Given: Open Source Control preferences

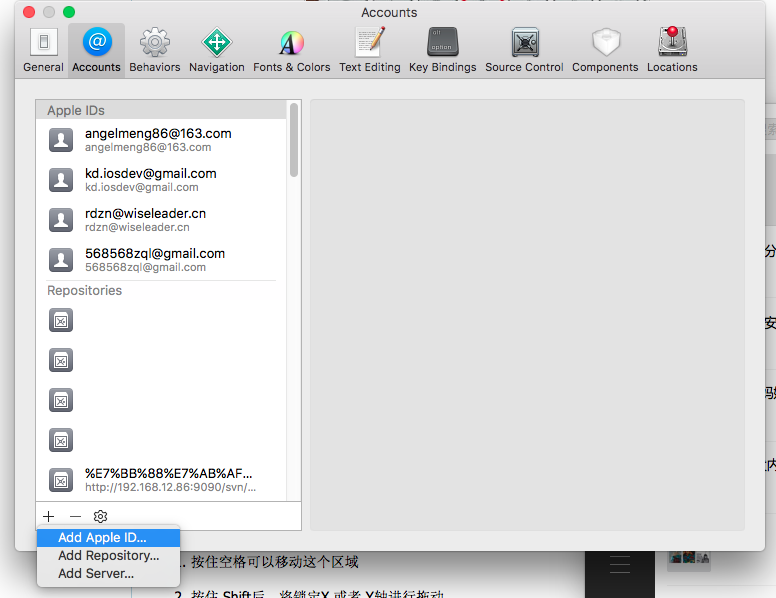Looking at the screenshot, I should click(x=524, y=50).
